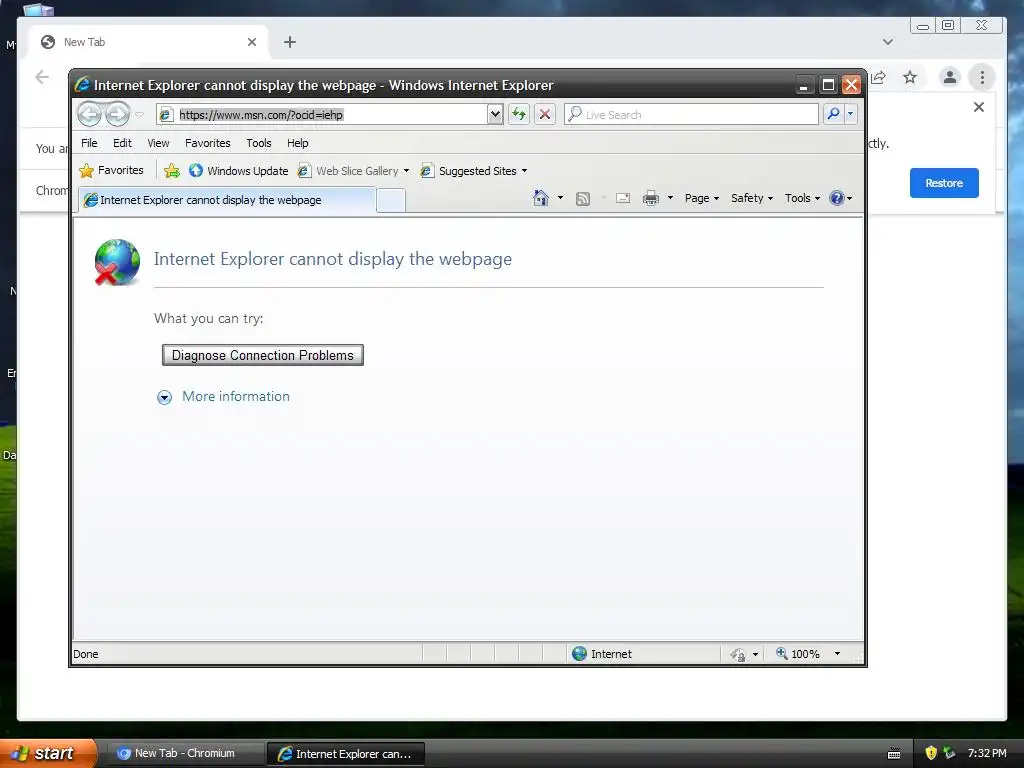Viewport: 1024px width, 768px height.
Task: Click the RSS feeds icon
Action: (x=583, y=199)
